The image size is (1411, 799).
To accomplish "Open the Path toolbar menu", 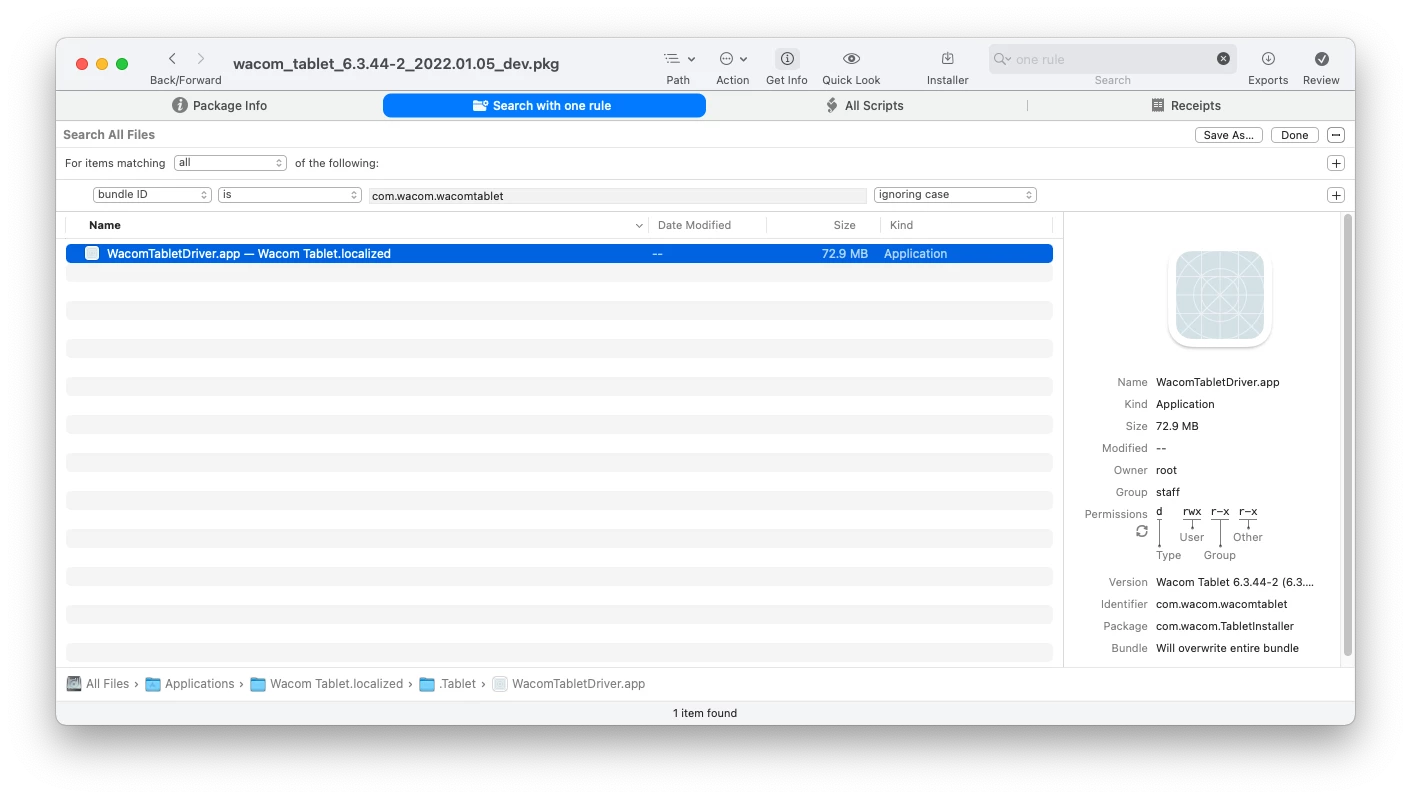I will coord(679,59).
